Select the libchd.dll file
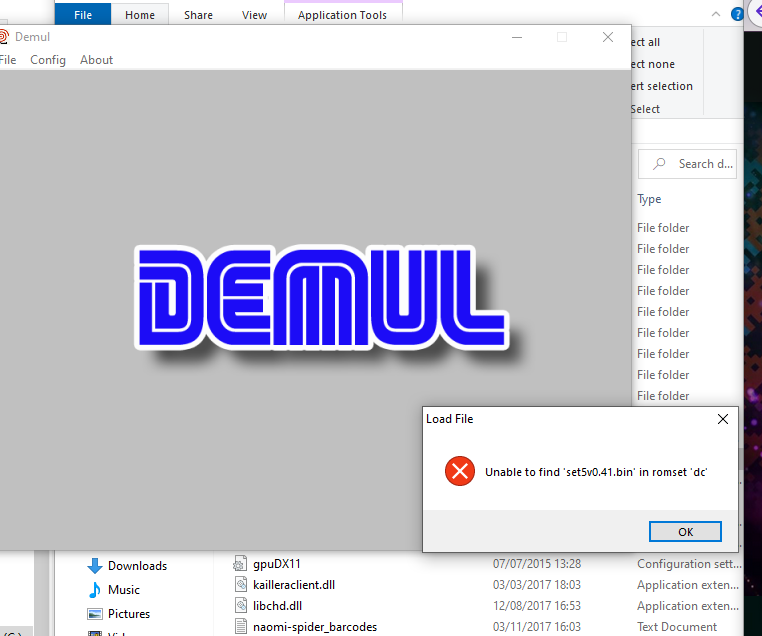Viewport: 762px width, 636px height. tap(277, 606)
